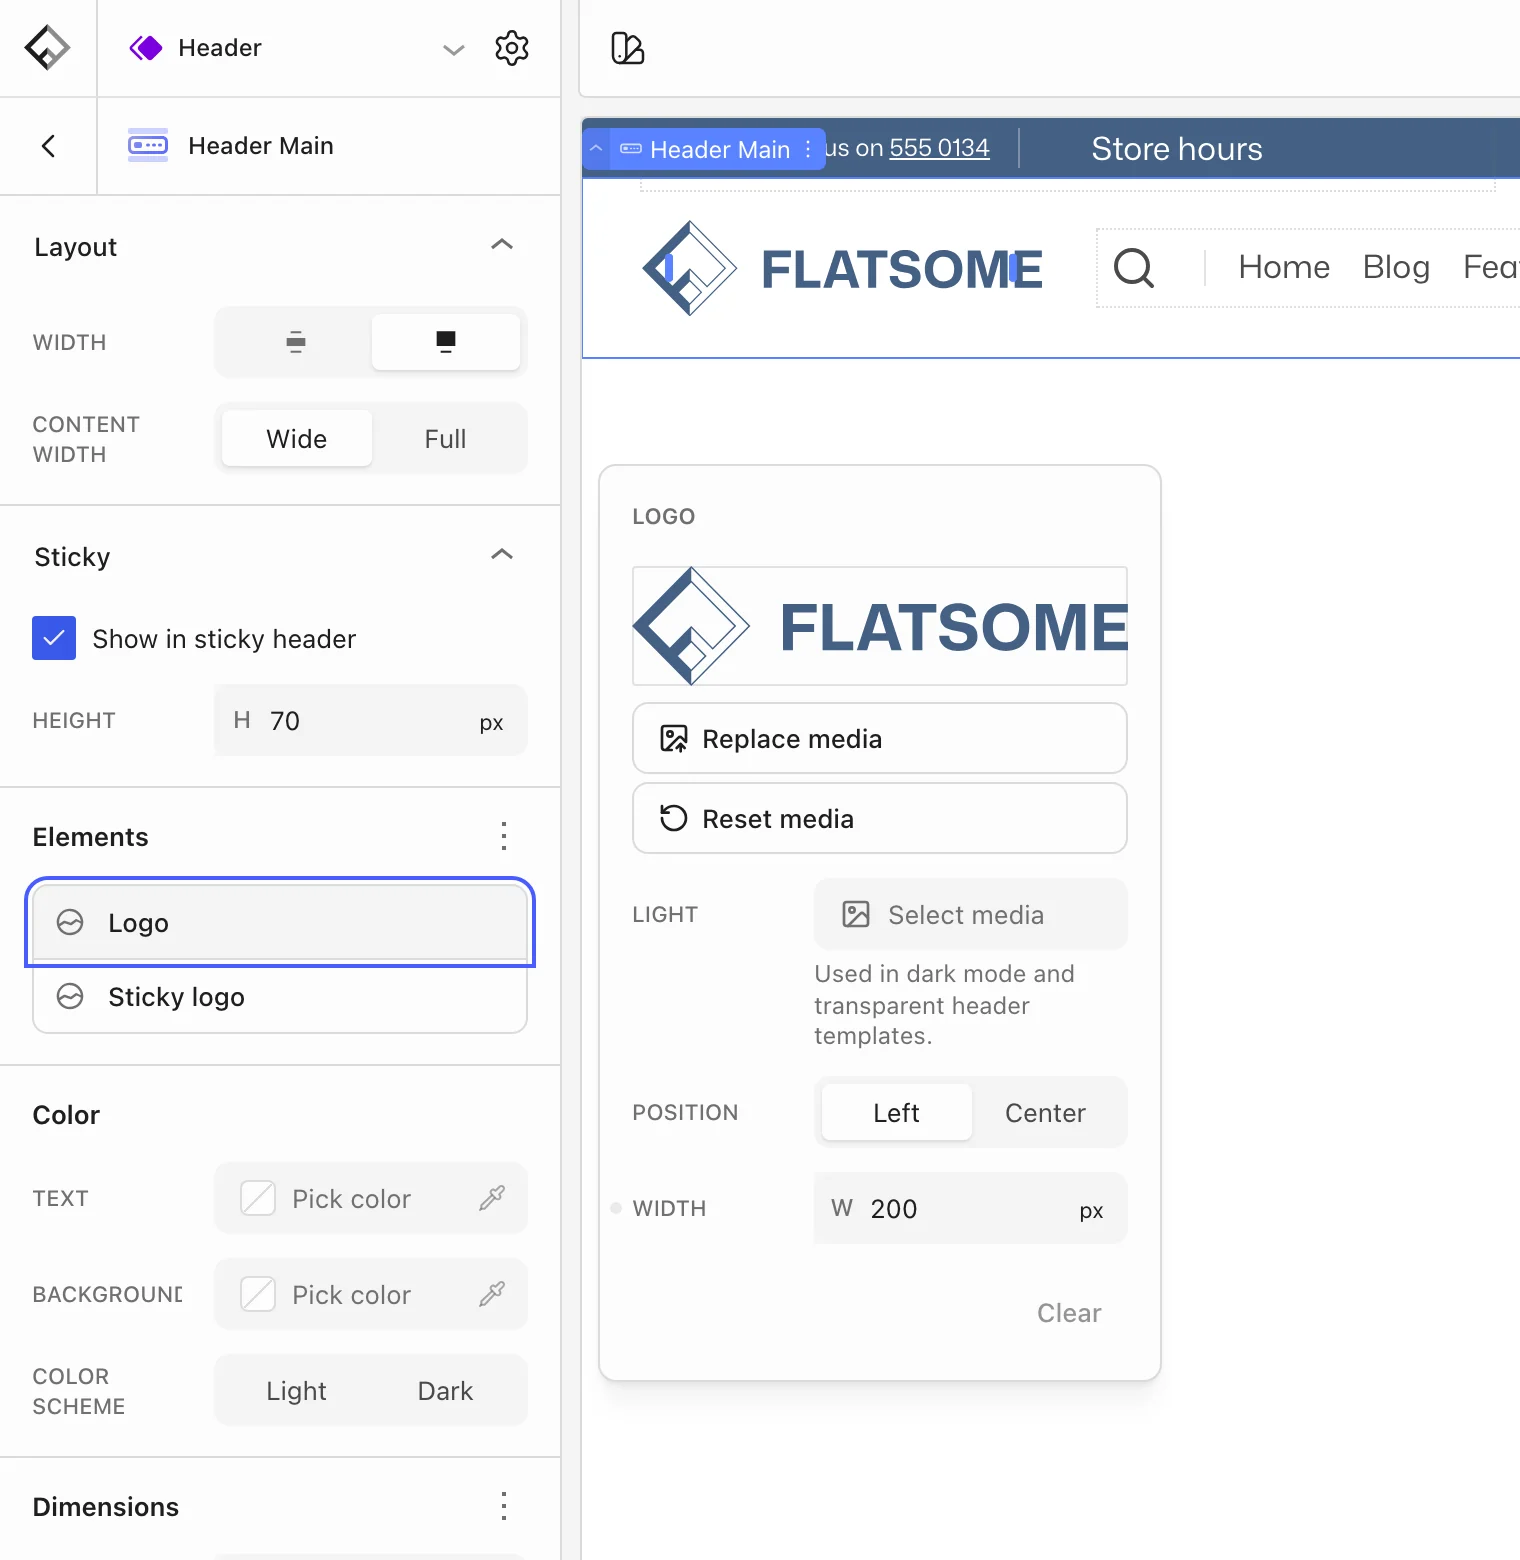Pick background color with eyedropper

coord(492,1294)
